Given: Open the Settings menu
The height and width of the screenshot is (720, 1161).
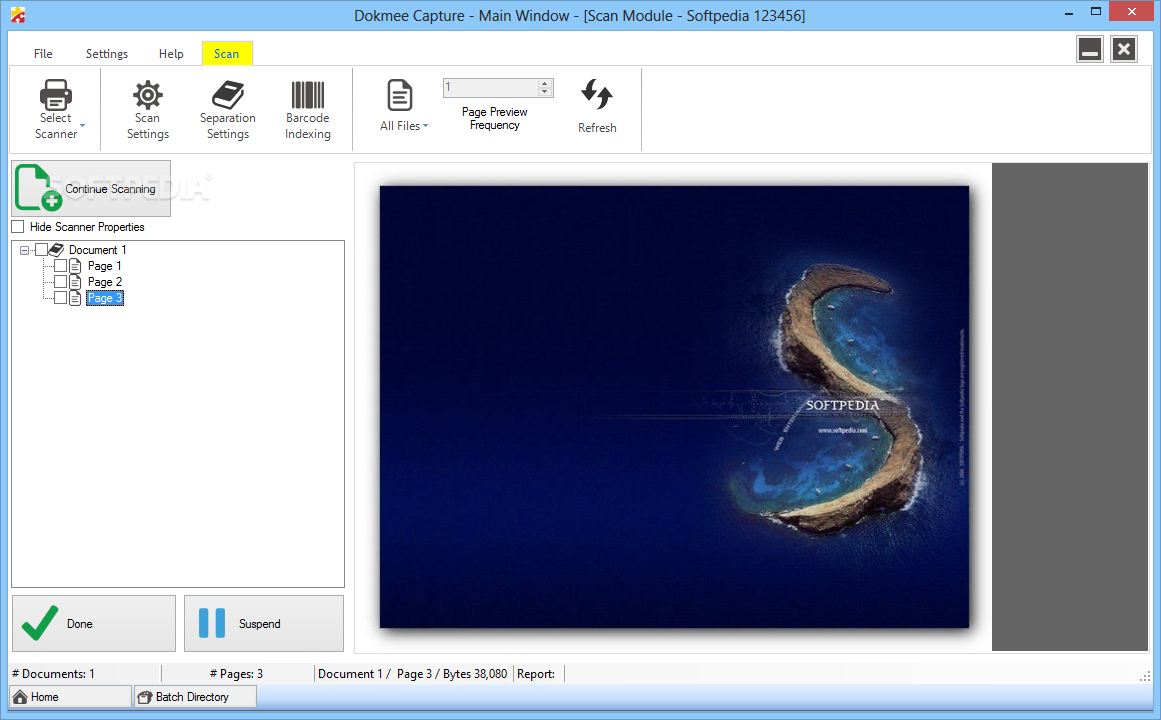Looking at the screenshot, I should click(107, 53).
